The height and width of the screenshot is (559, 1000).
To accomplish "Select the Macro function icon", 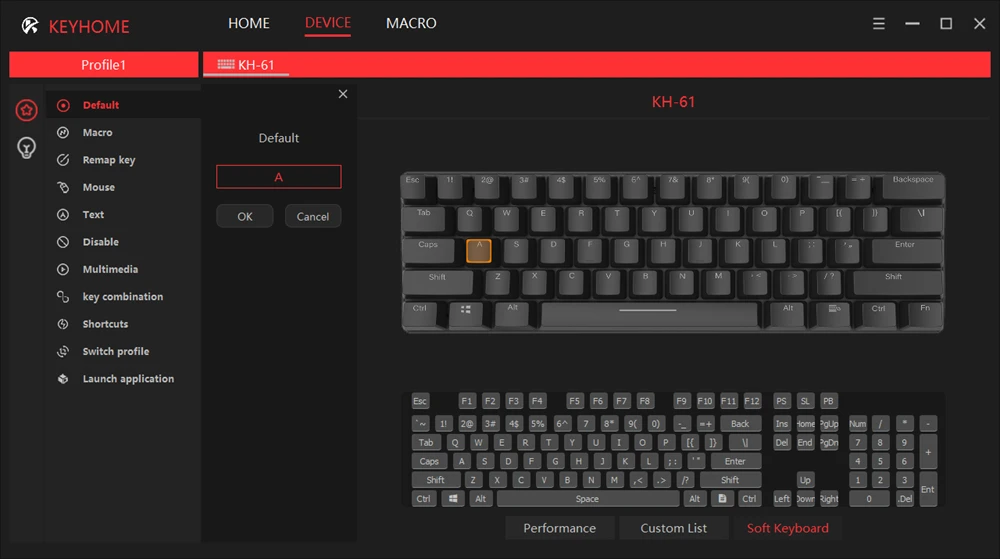I will coord(62,133).
